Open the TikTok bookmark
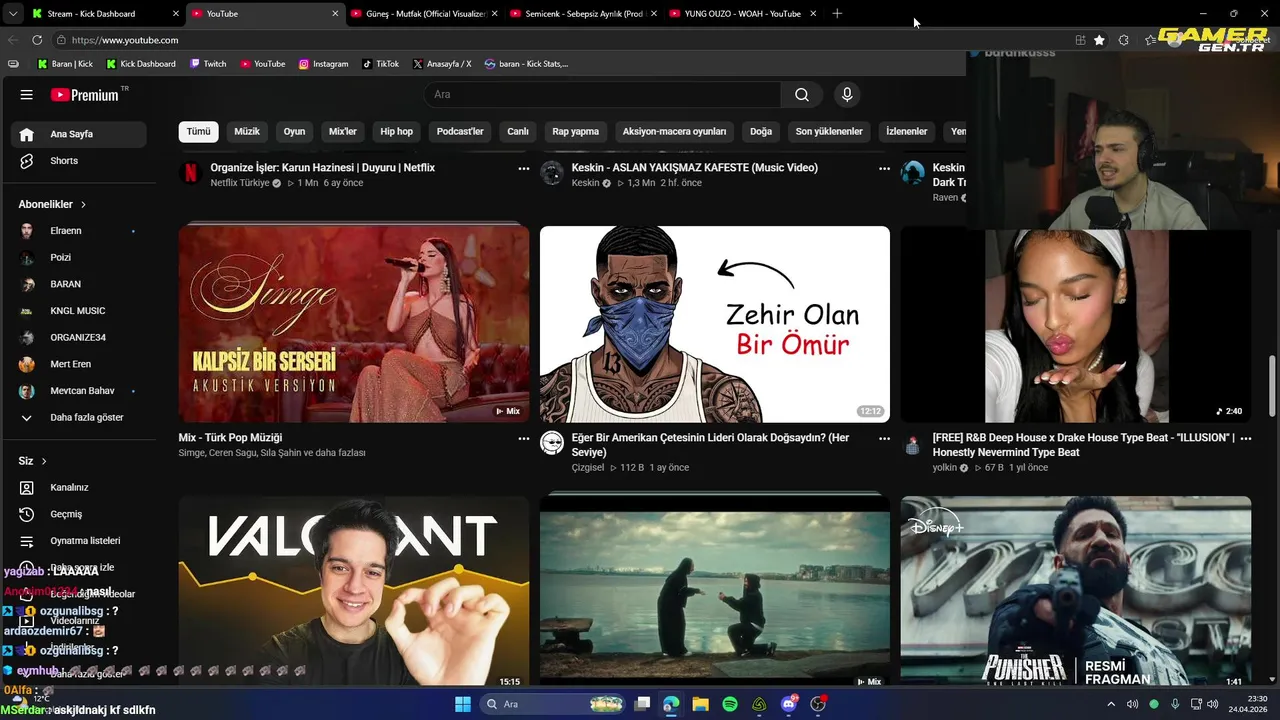The height and width of the screenshot is (720, 1280). pos(380,64)
